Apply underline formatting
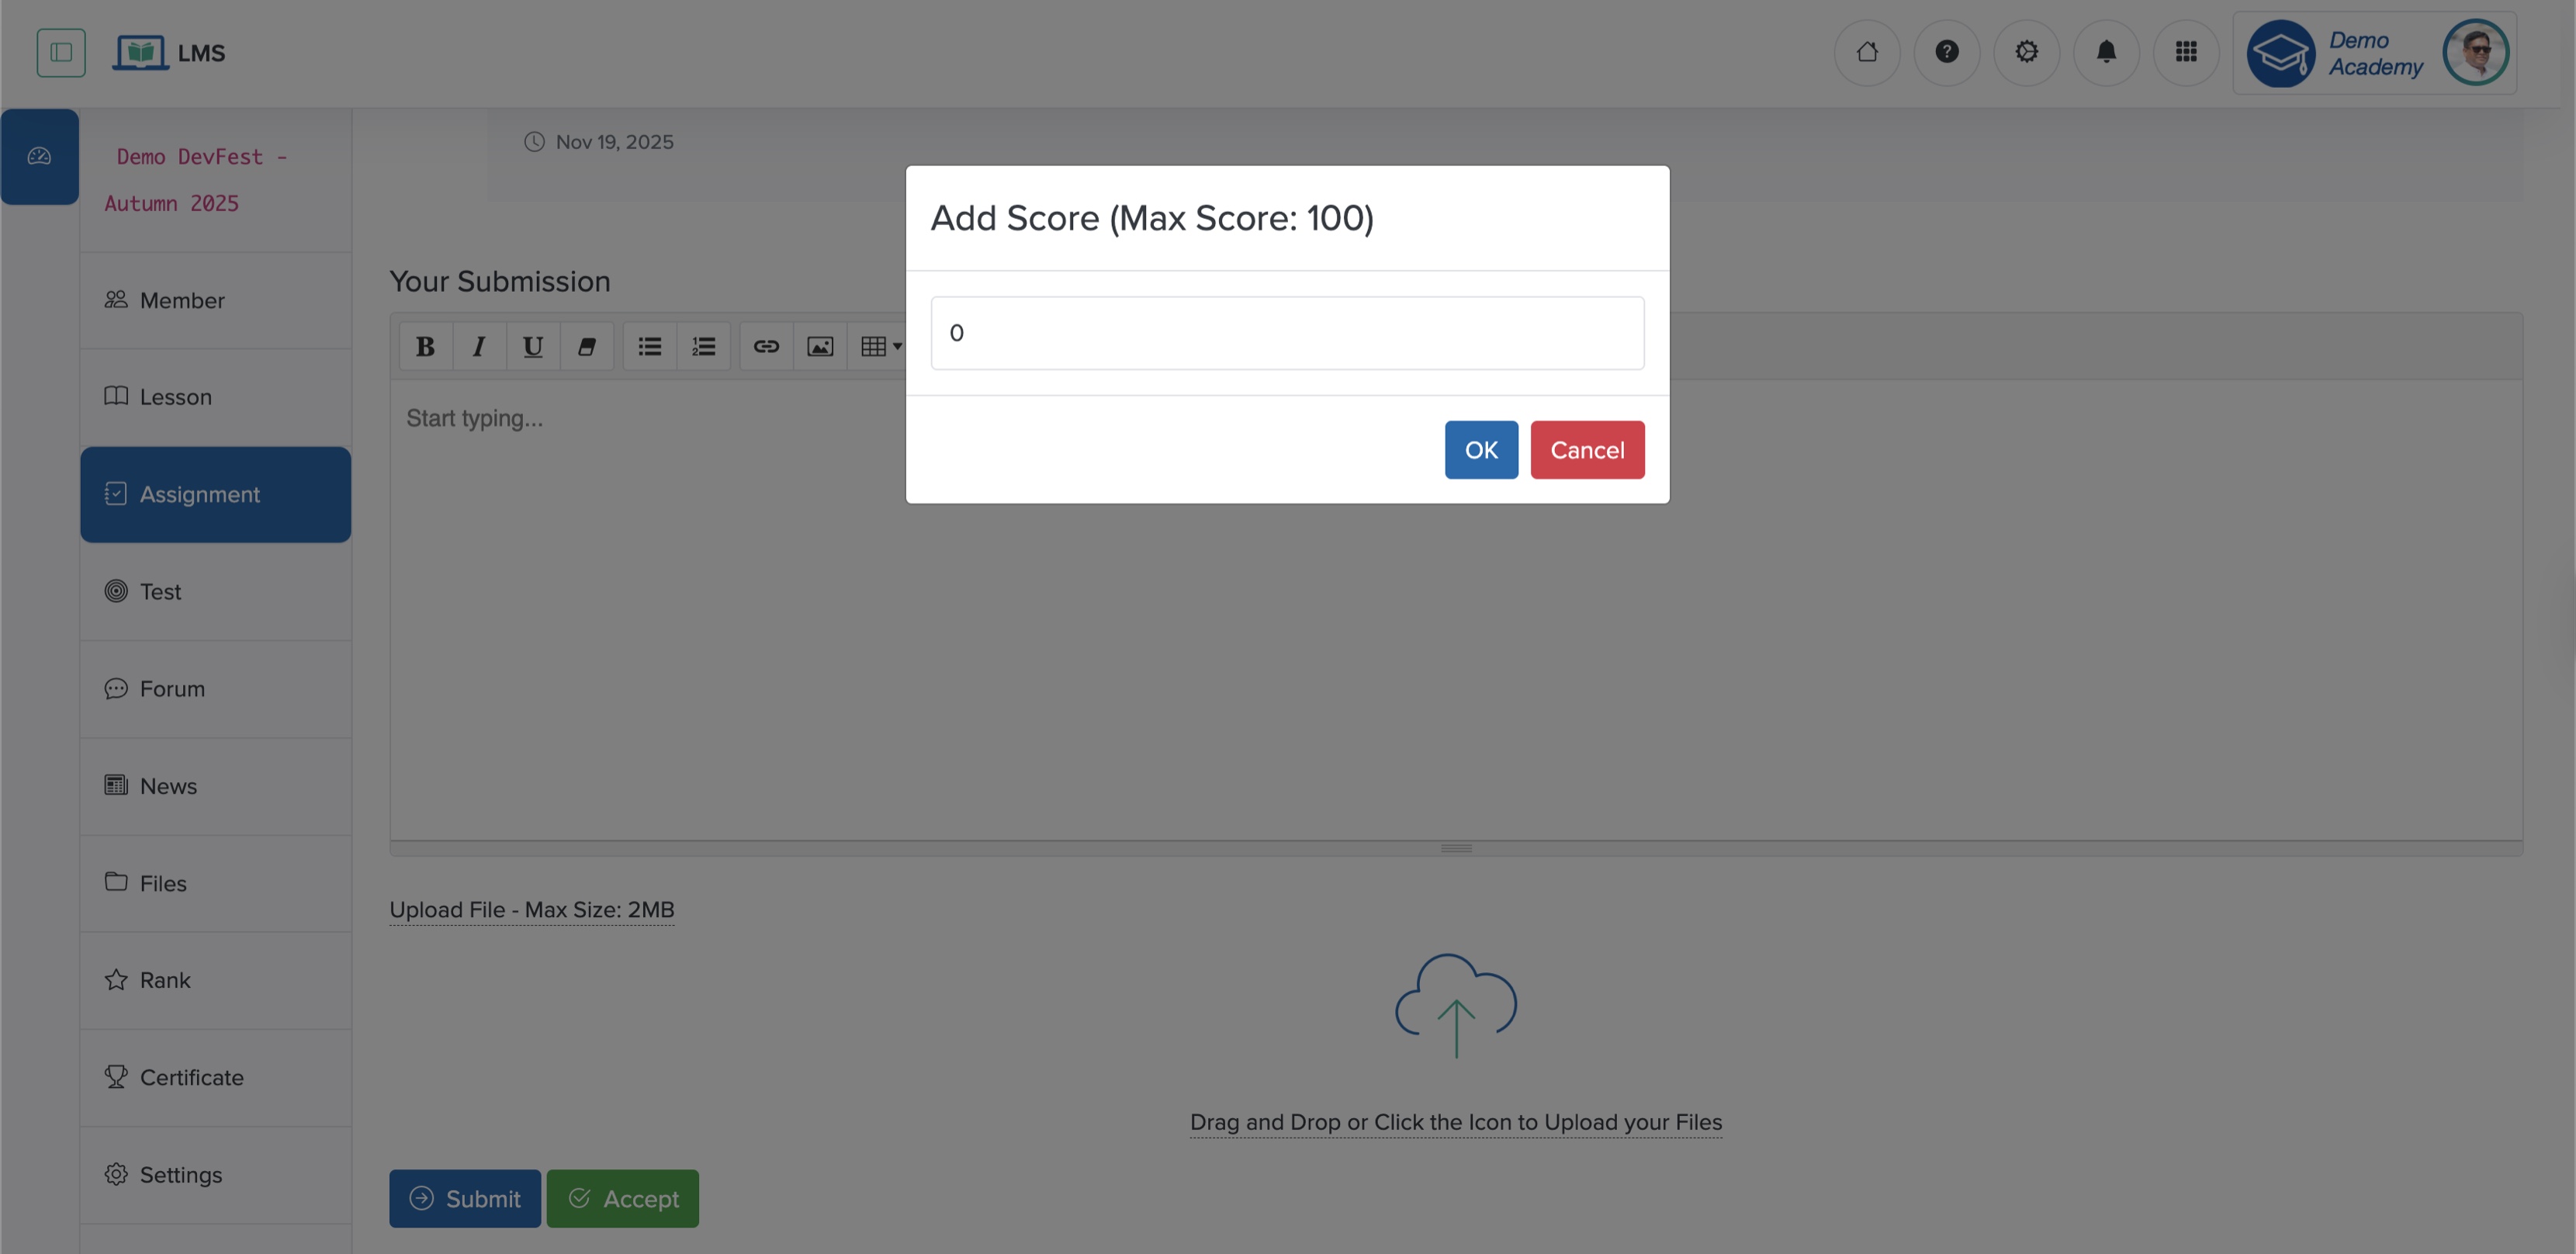2576x1254 pixels. click(x=532, y=346)
